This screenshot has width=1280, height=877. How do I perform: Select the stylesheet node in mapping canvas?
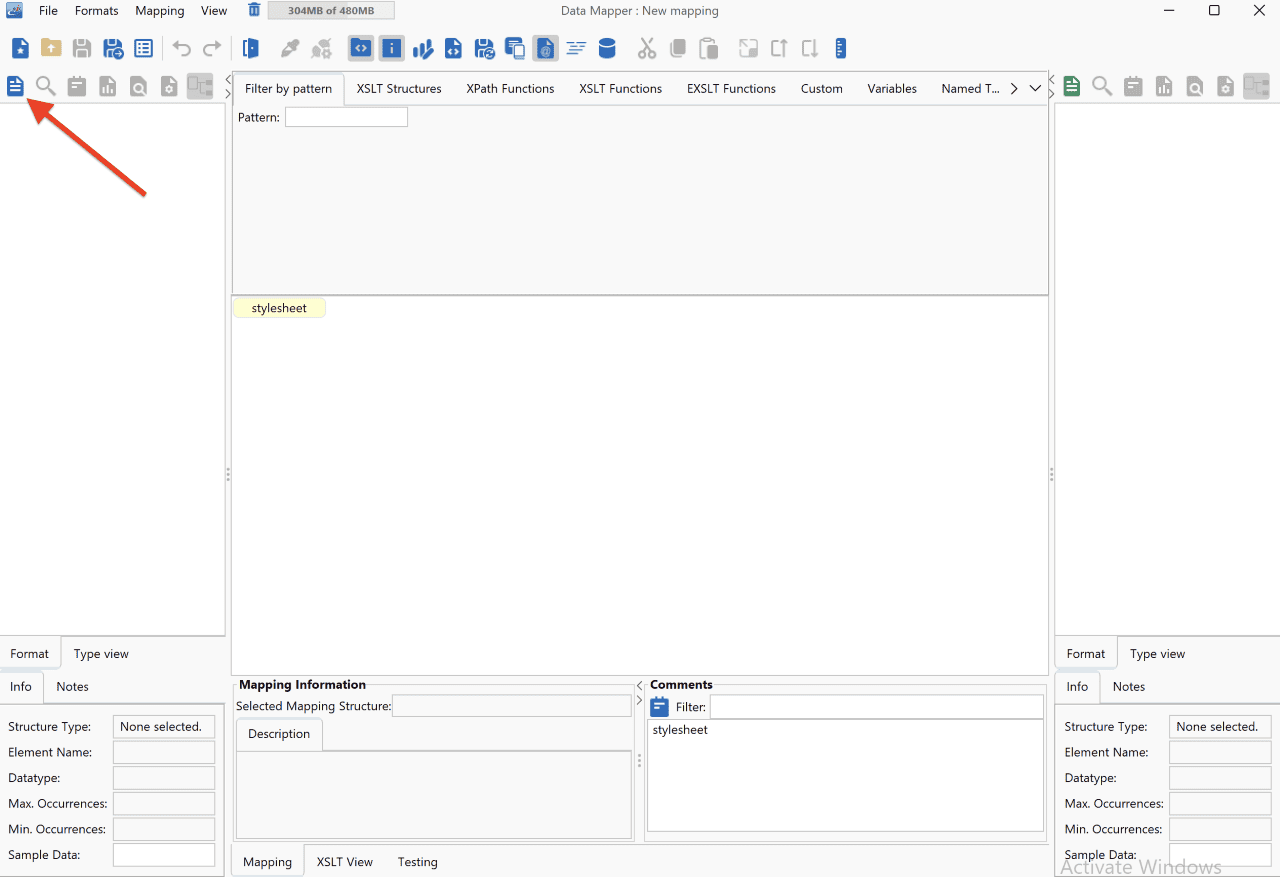coord(279,308)
